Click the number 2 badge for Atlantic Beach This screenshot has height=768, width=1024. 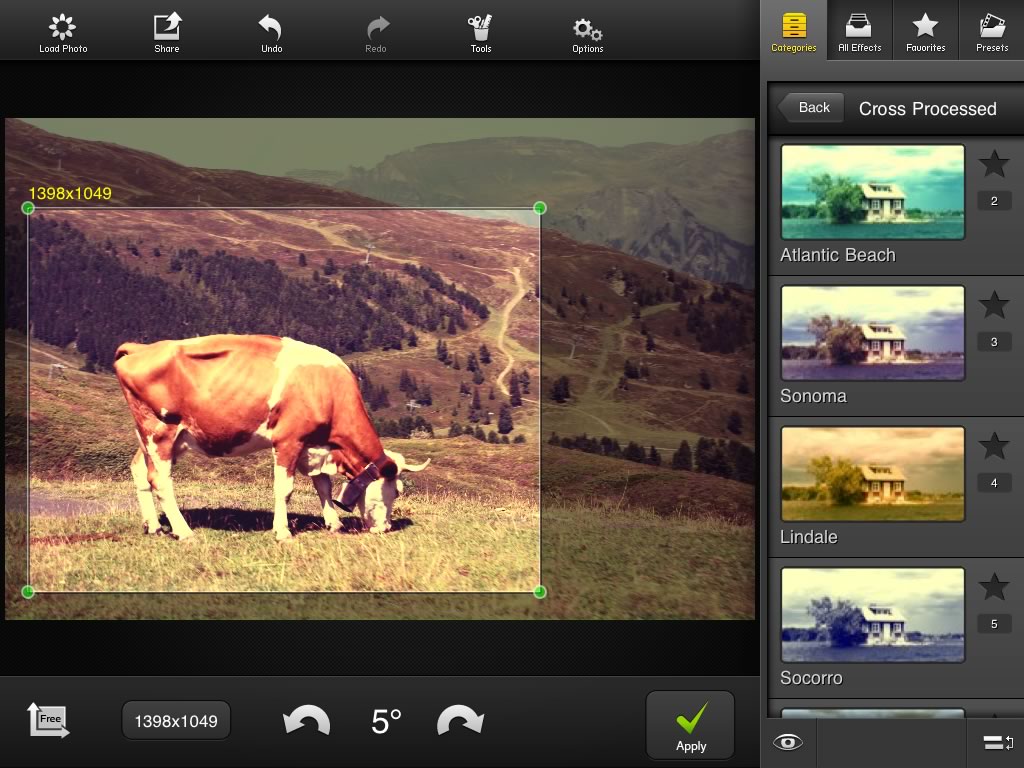click(x=994, y=200)
